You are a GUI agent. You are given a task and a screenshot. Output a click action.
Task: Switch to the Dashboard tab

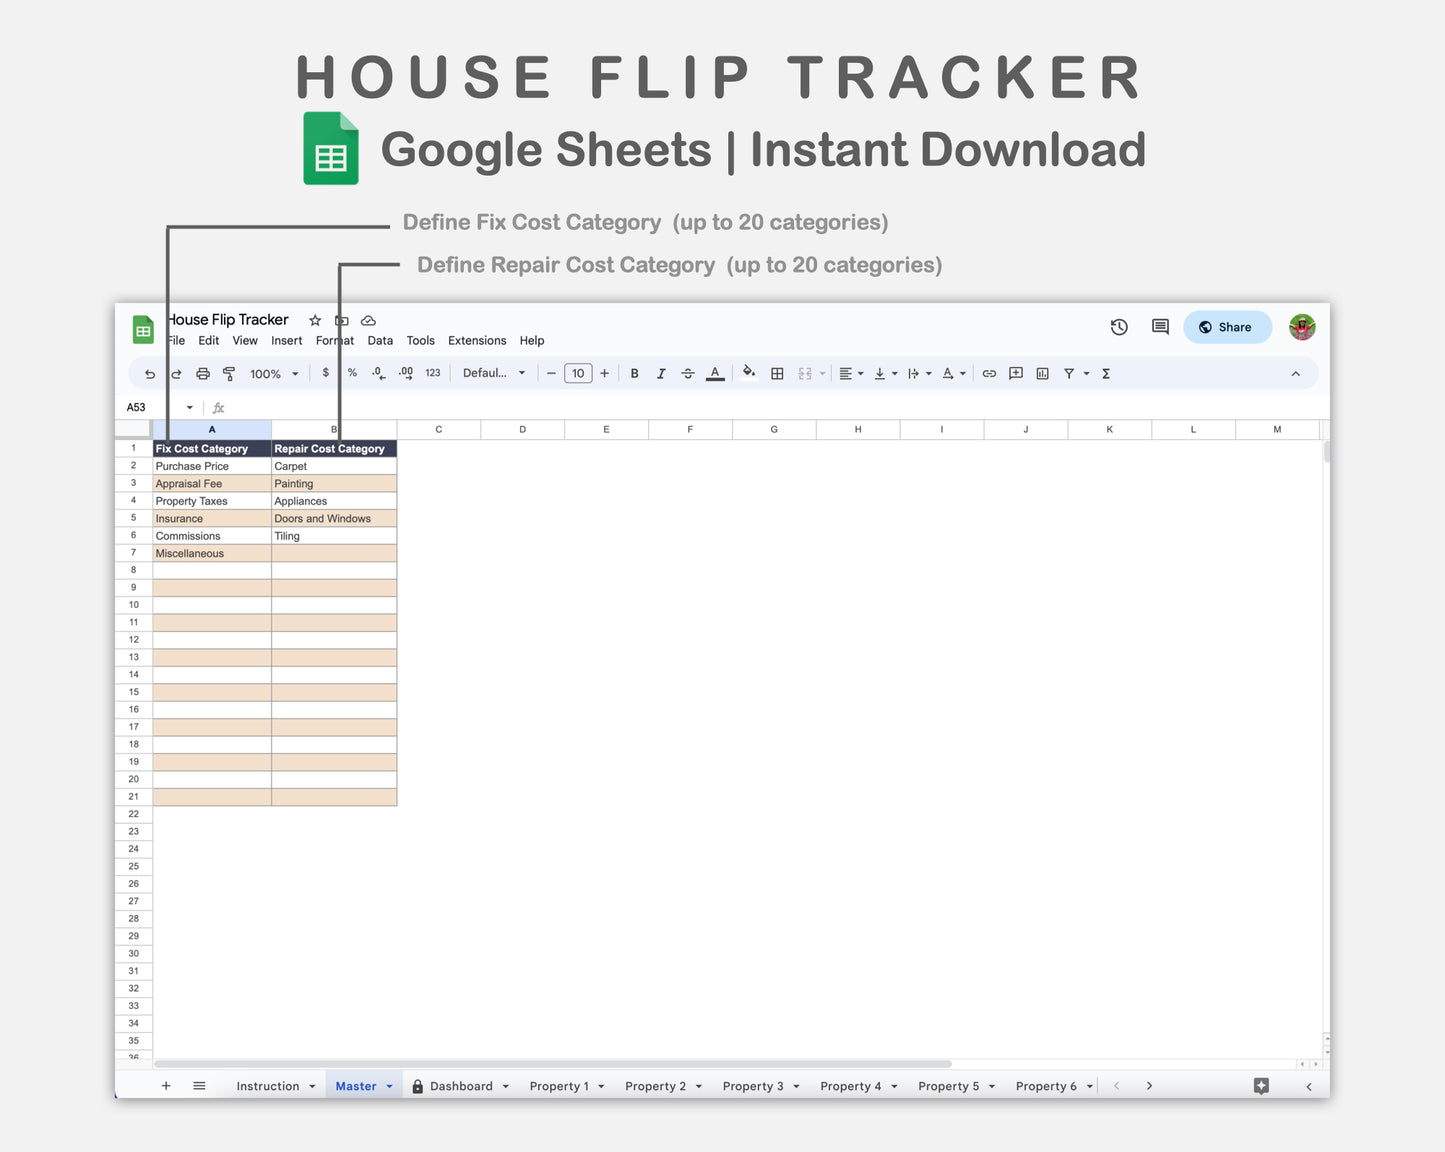point(461,1086)
